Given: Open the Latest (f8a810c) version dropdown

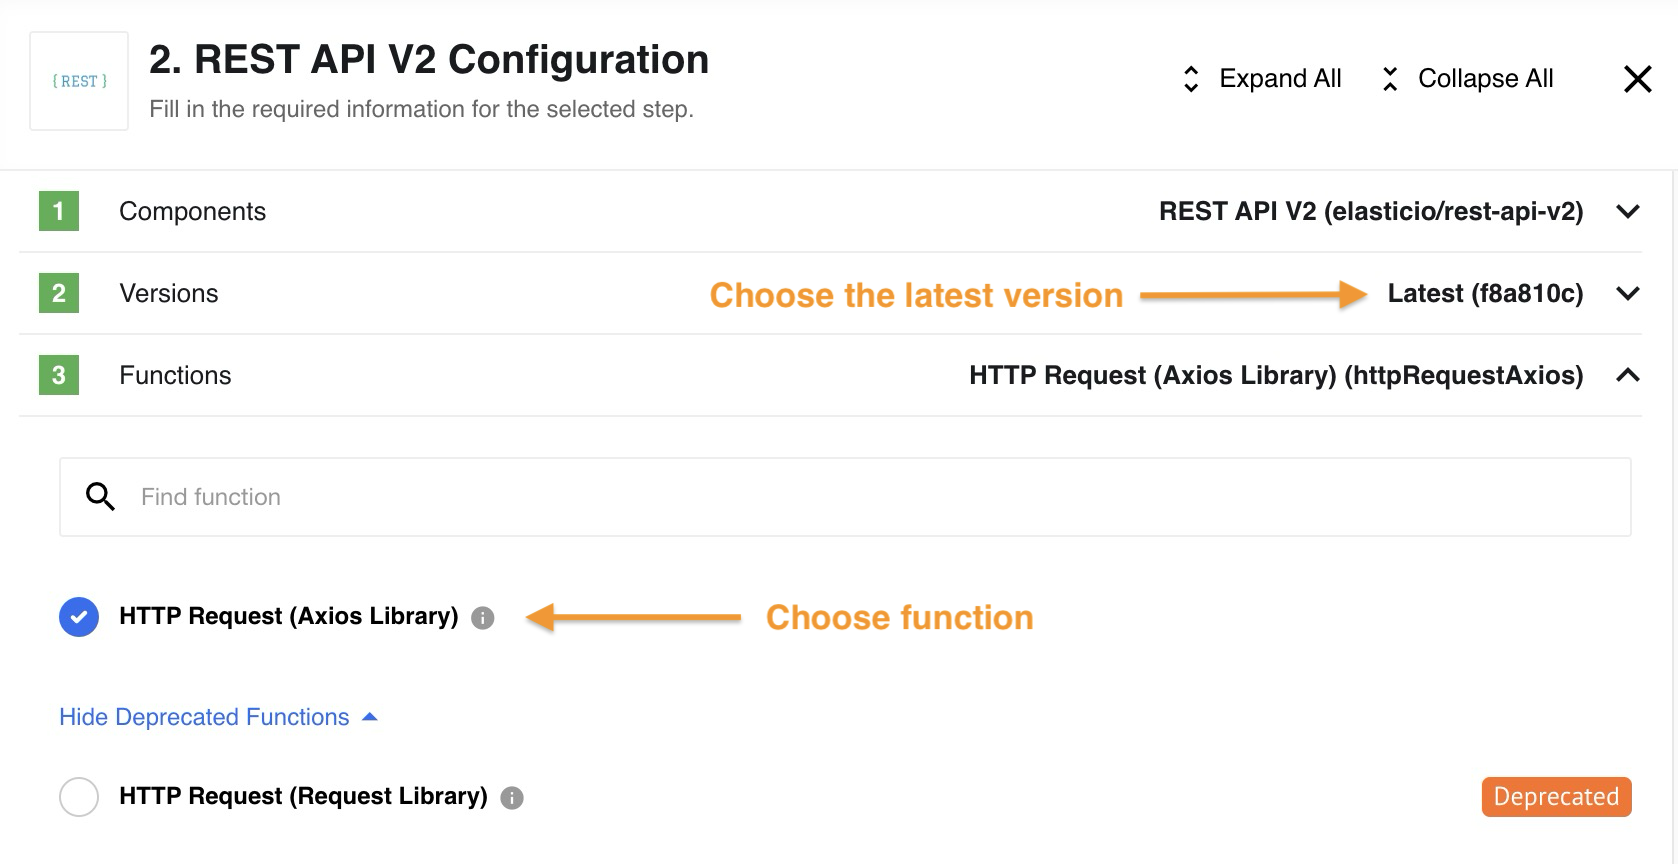Looking at the screenshot, I should 1485,293.
